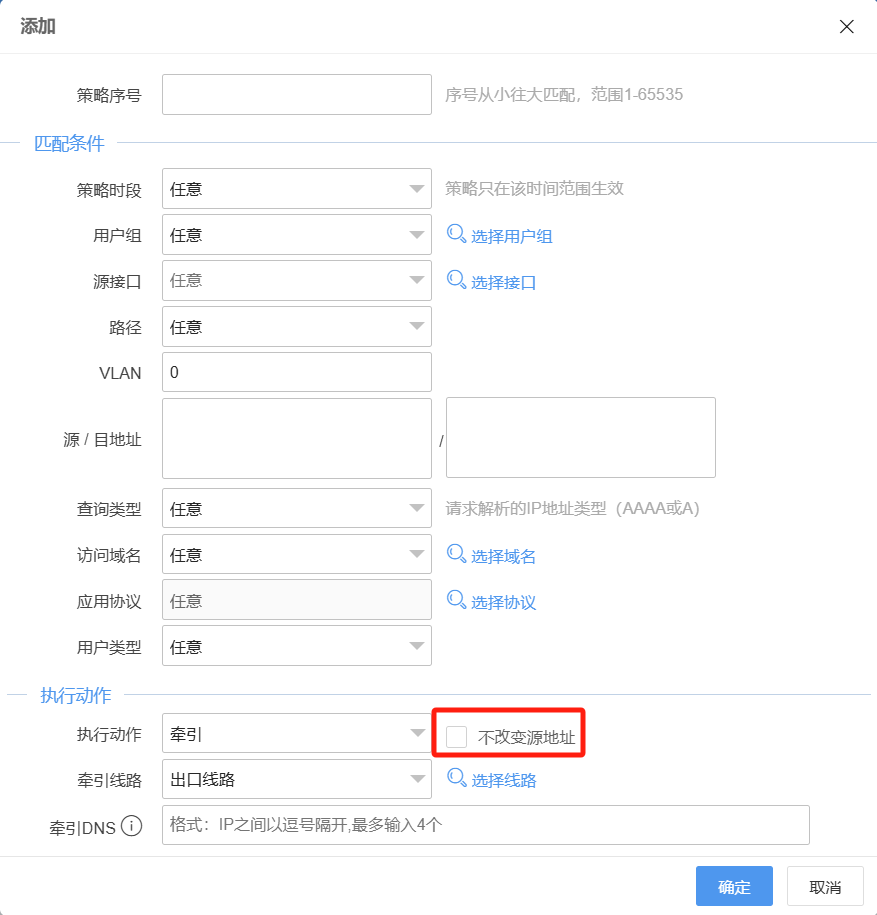Click the 取消 cancel button

tap(824, 886)
